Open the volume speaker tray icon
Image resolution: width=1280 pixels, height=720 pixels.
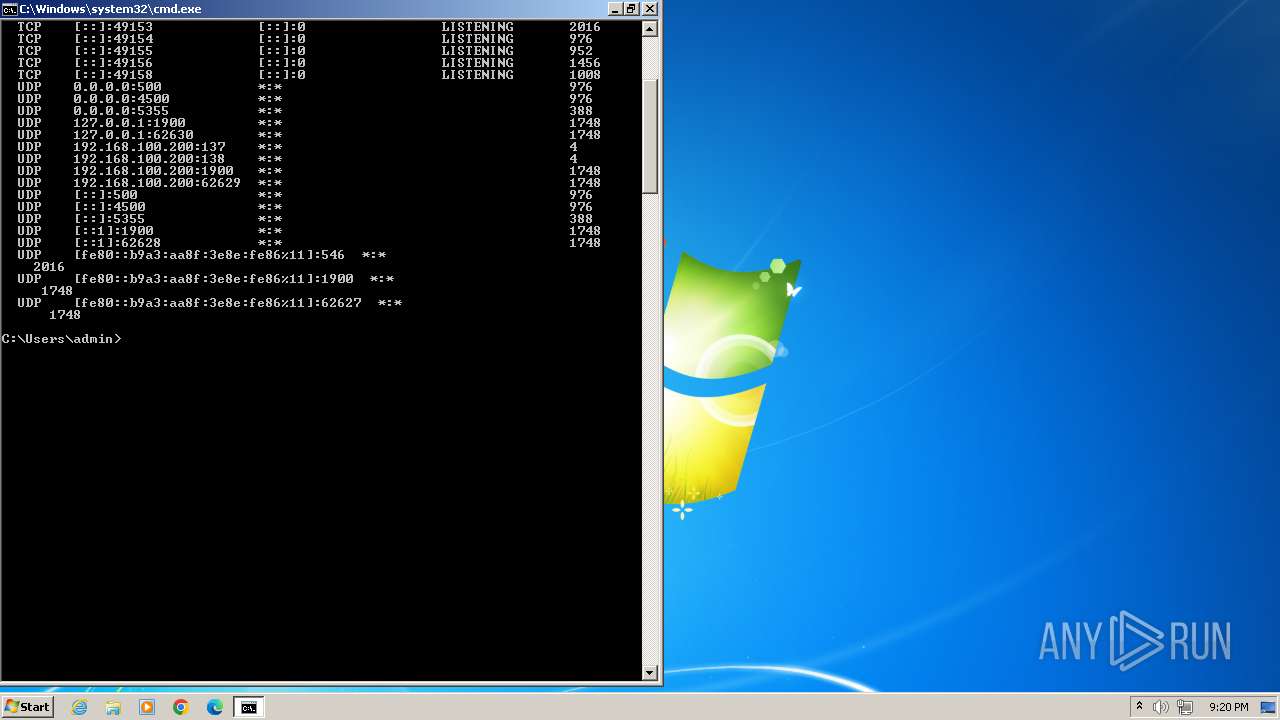tap(1161, 707)
